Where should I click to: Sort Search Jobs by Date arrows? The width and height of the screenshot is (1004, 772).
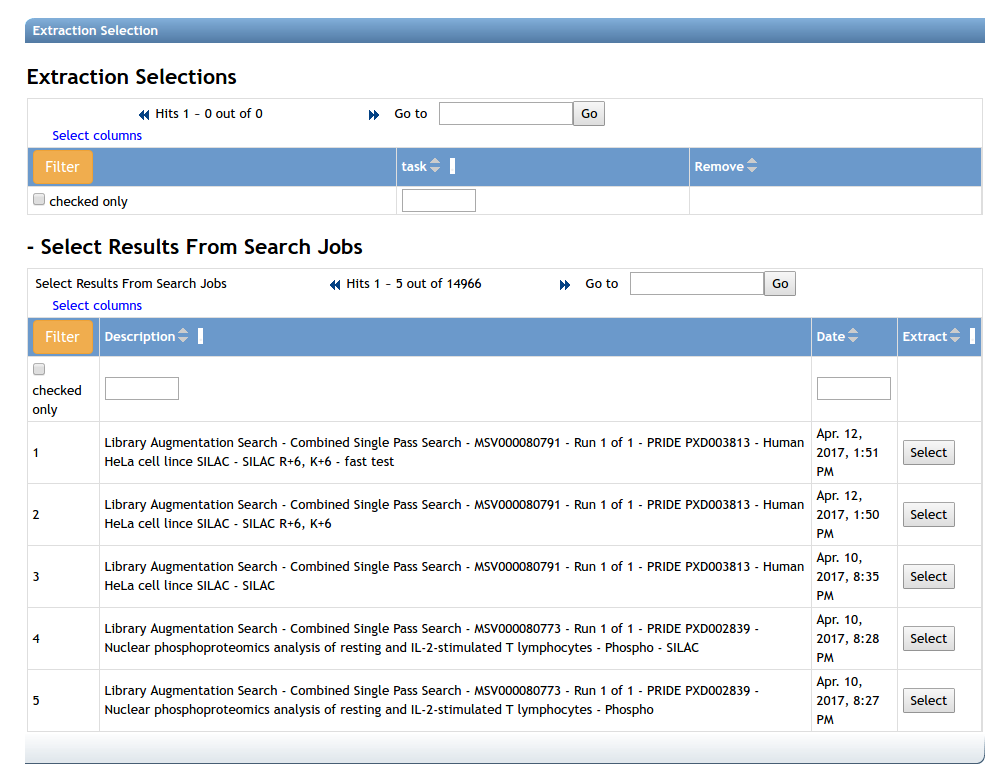point(853,337)
